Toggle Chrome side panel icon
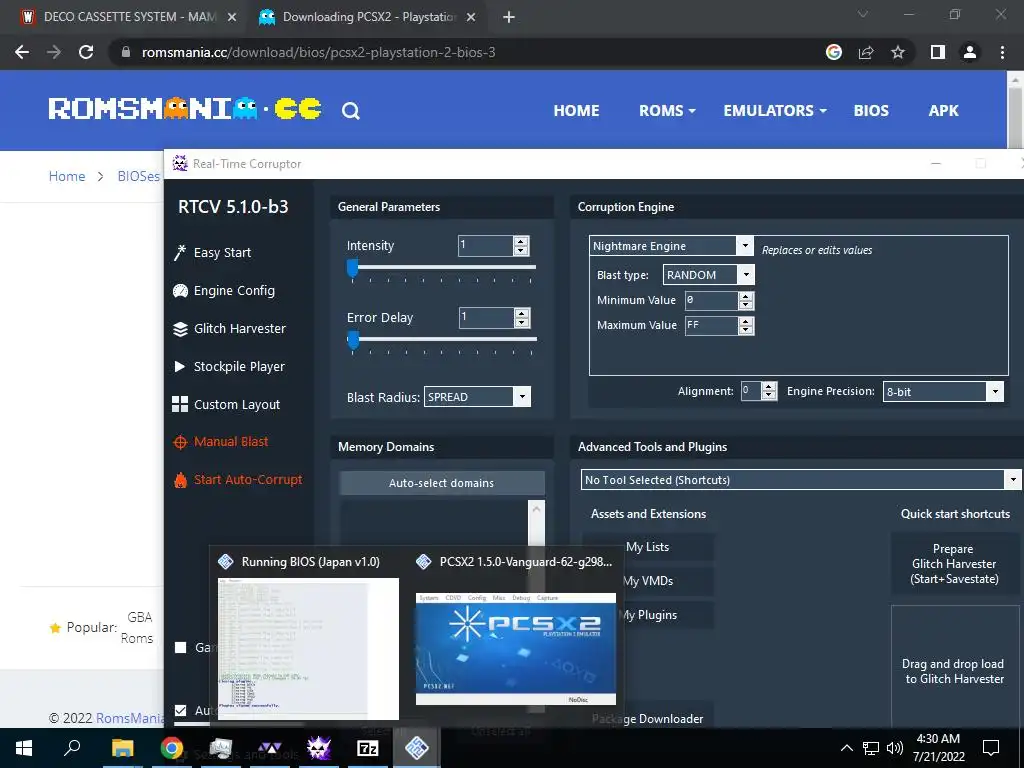1024x768 pixels. (938, 52)
